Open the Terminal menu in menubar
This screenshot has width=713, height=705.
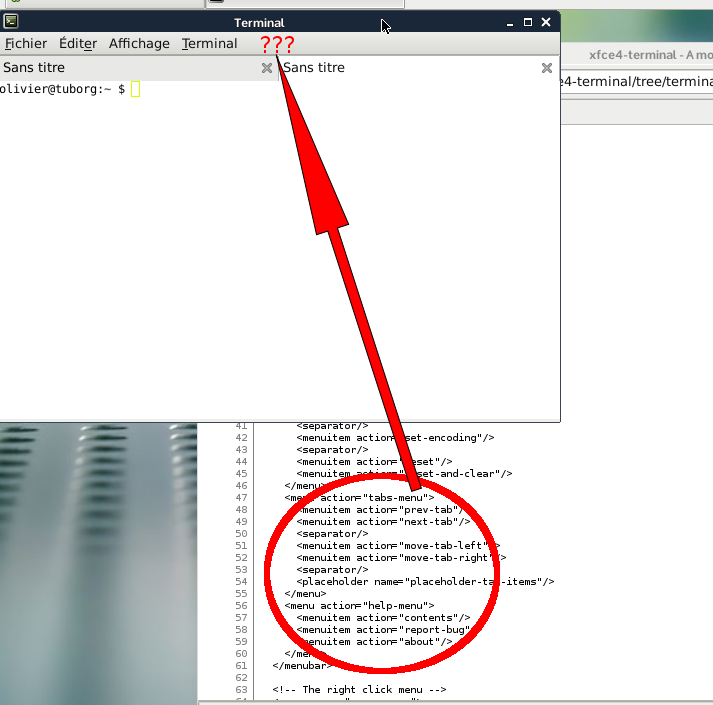(x=210, y=43)
